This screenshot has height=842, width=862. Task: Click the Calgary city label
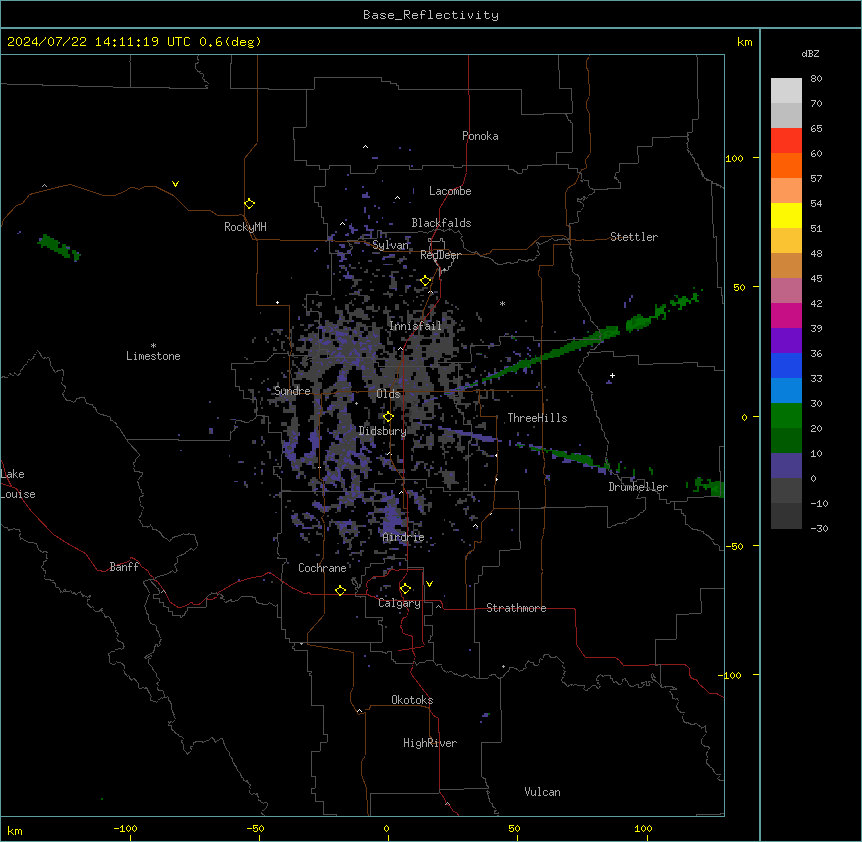point(399,603)
